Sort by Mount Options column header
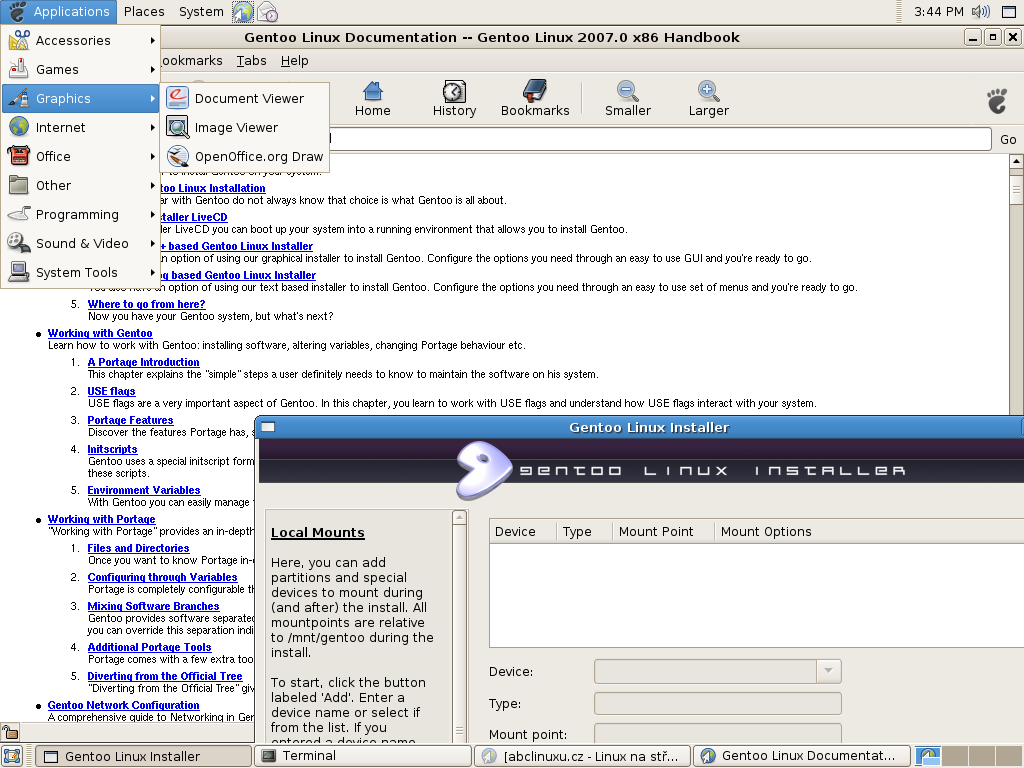Screen dimensions: 1024x768 click(x=869, y=532)
